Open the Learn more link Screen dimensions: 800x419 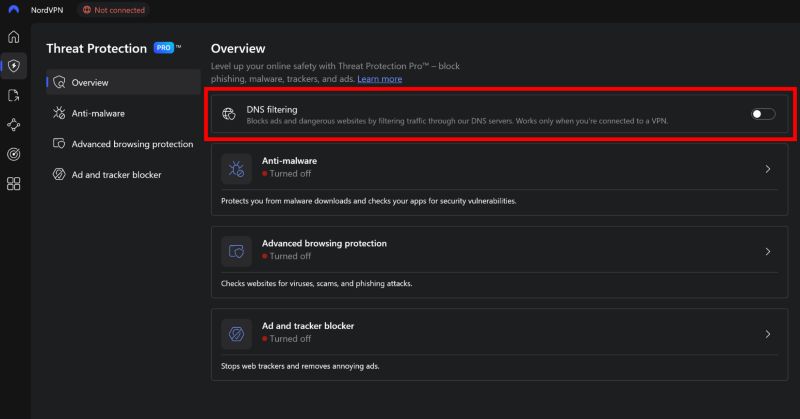[380, 79]
